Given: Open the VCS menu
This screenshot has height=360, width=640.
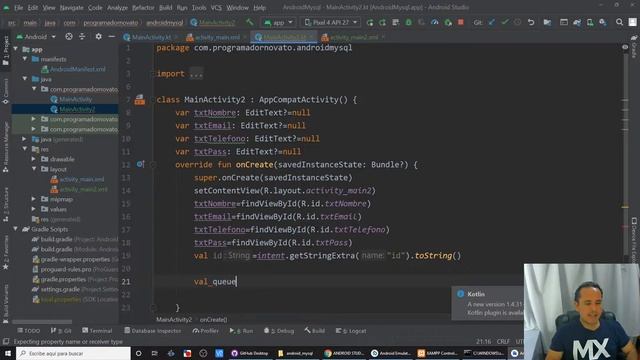Looking at the screenshot, I should click(x=216, y=8).
